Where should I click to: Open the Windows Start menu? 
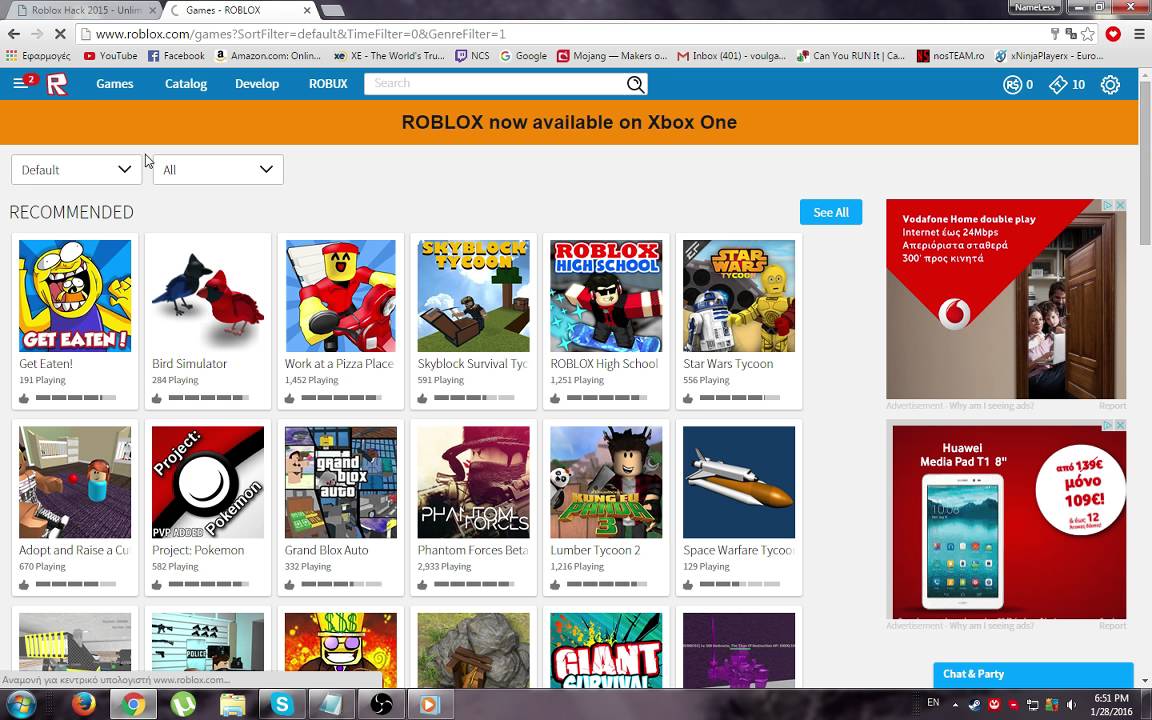coord(20,705)
